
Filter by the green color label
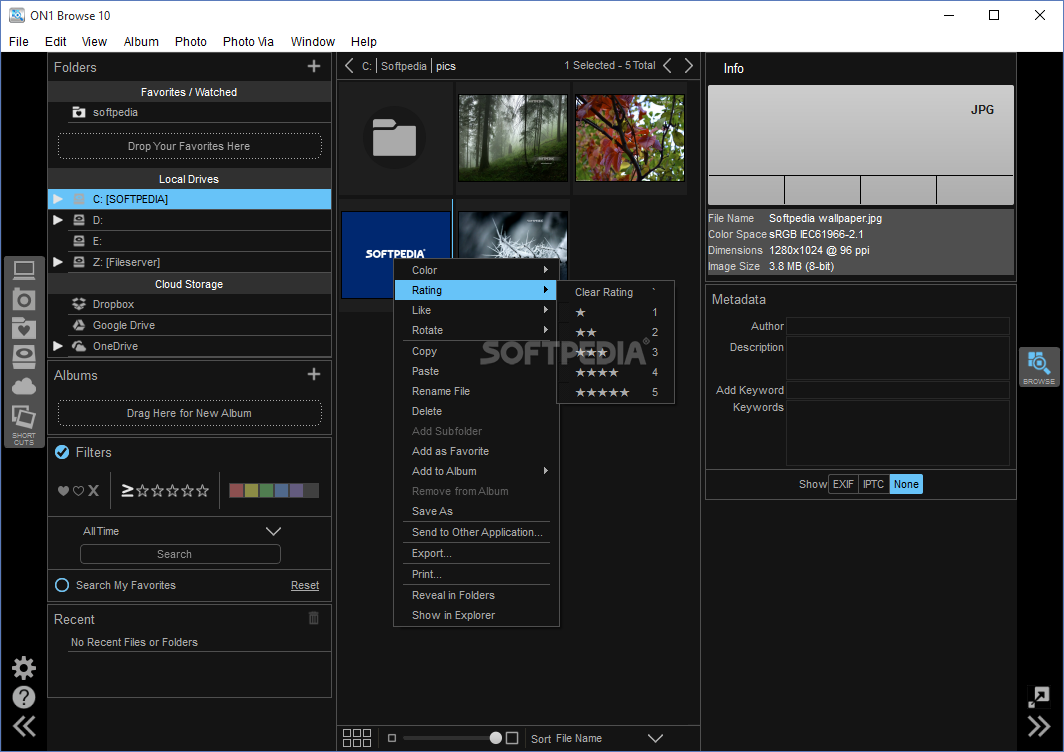coord(267,491)
